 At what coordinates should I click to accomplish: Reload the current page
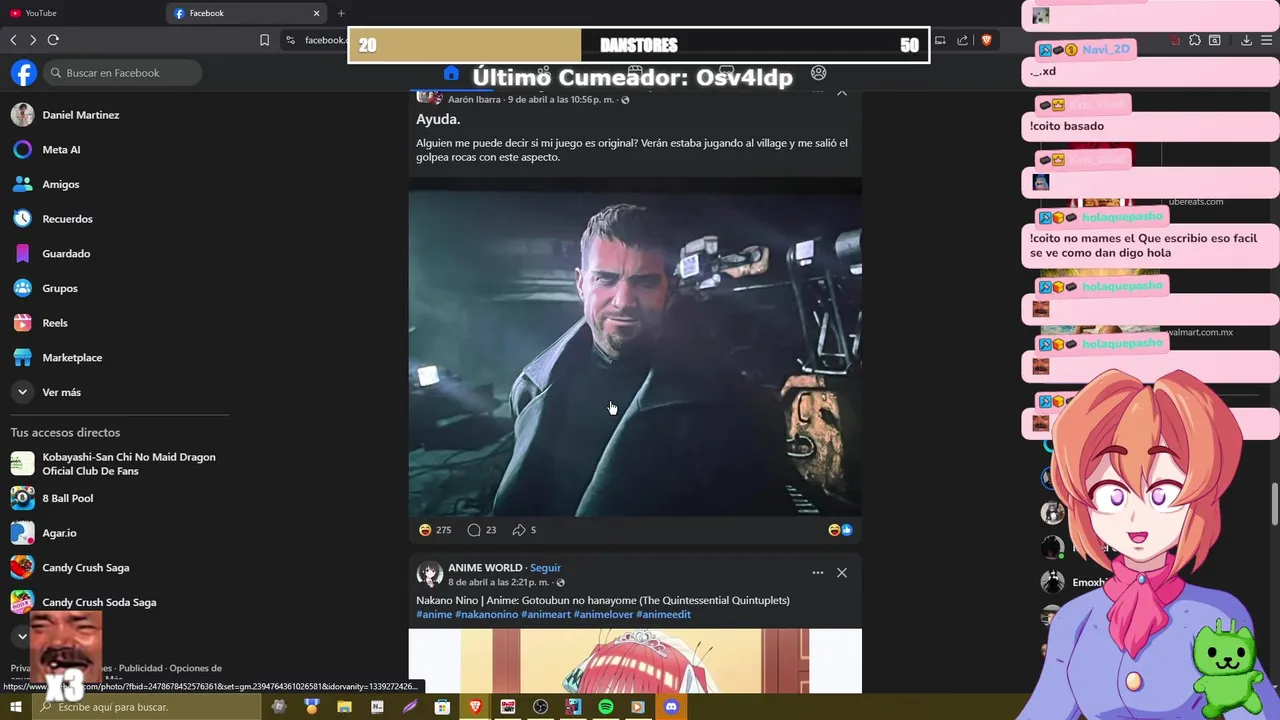click(x=53, y=40)
